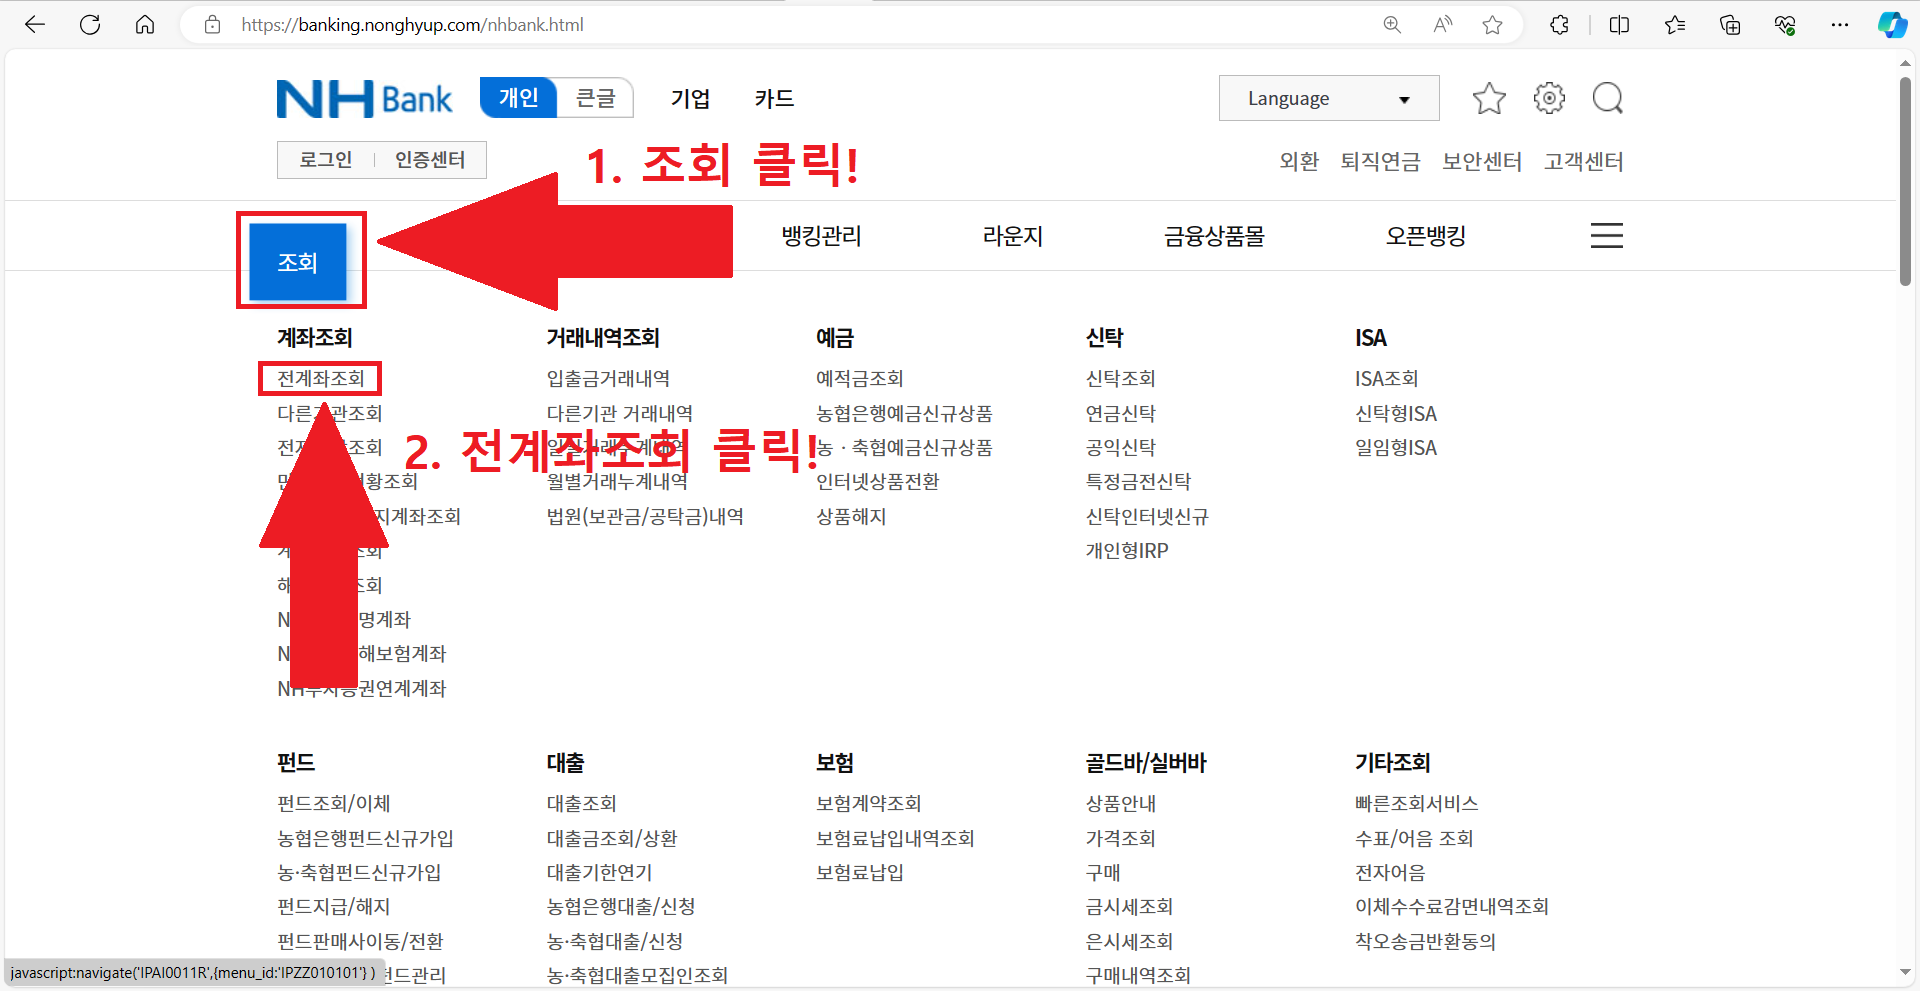Open browser essentials heart icon
Image resolution: width=1920 pixels, height=991 pixels.
(1785, 25)
